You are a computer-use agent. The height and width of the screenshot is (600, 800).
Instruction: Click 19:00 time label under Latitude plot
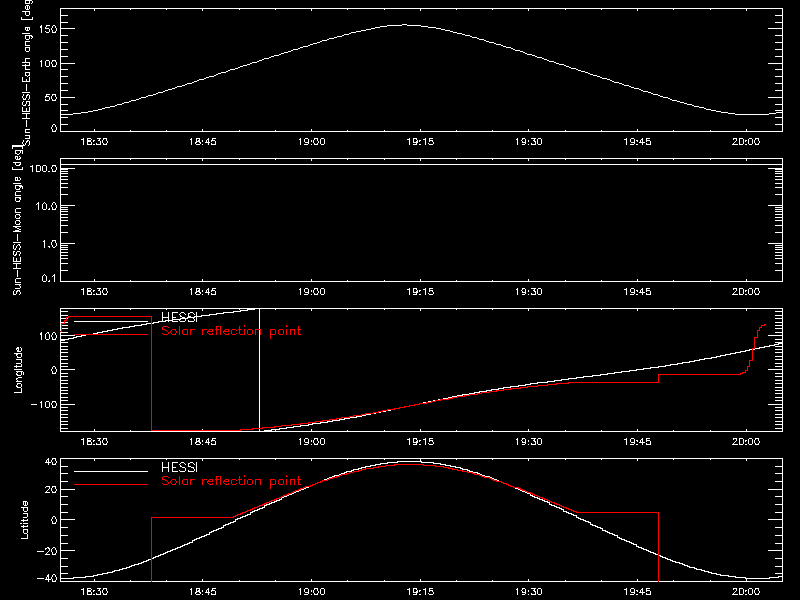311,591
